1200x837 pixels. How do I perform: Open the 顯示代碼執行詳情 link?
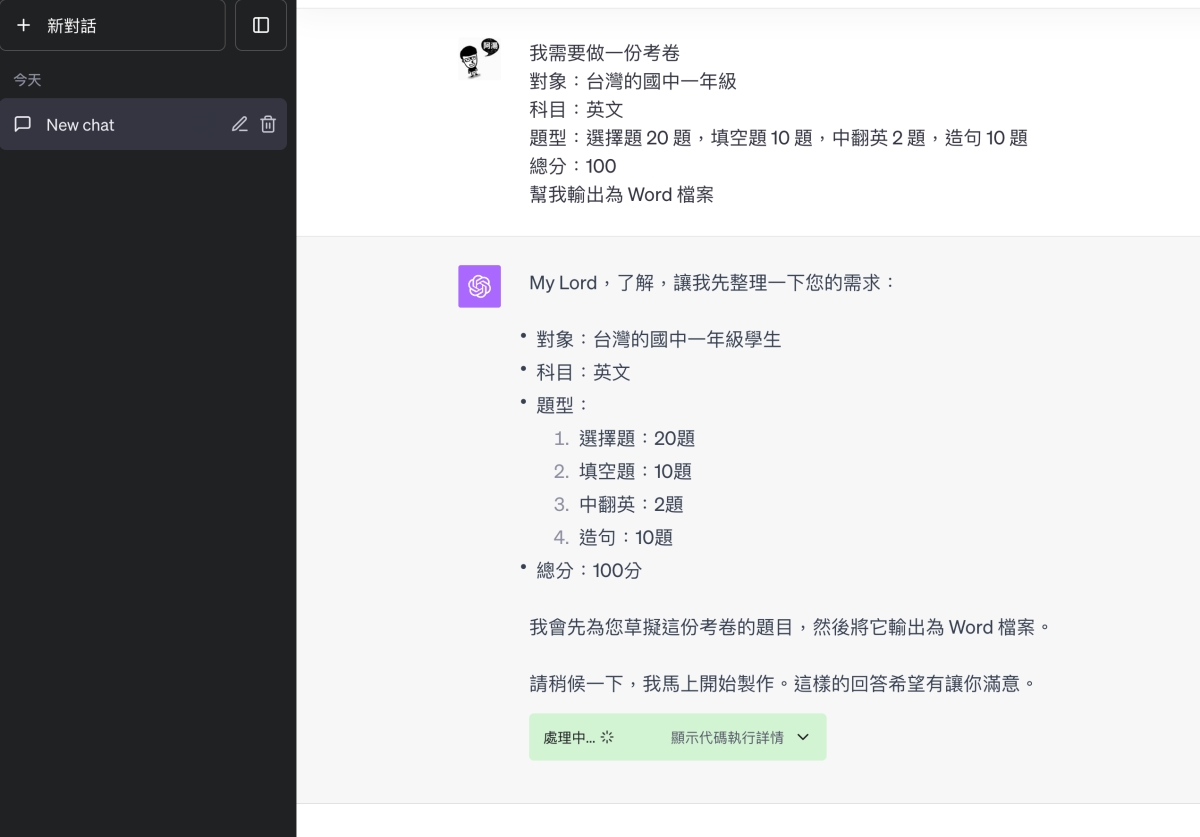click(x=727, y=738)
